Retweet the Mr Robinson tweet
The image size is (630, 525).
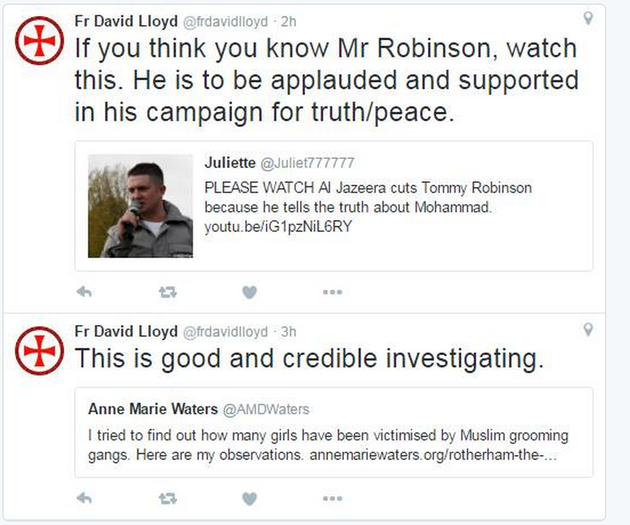click(x=168, y=292)
